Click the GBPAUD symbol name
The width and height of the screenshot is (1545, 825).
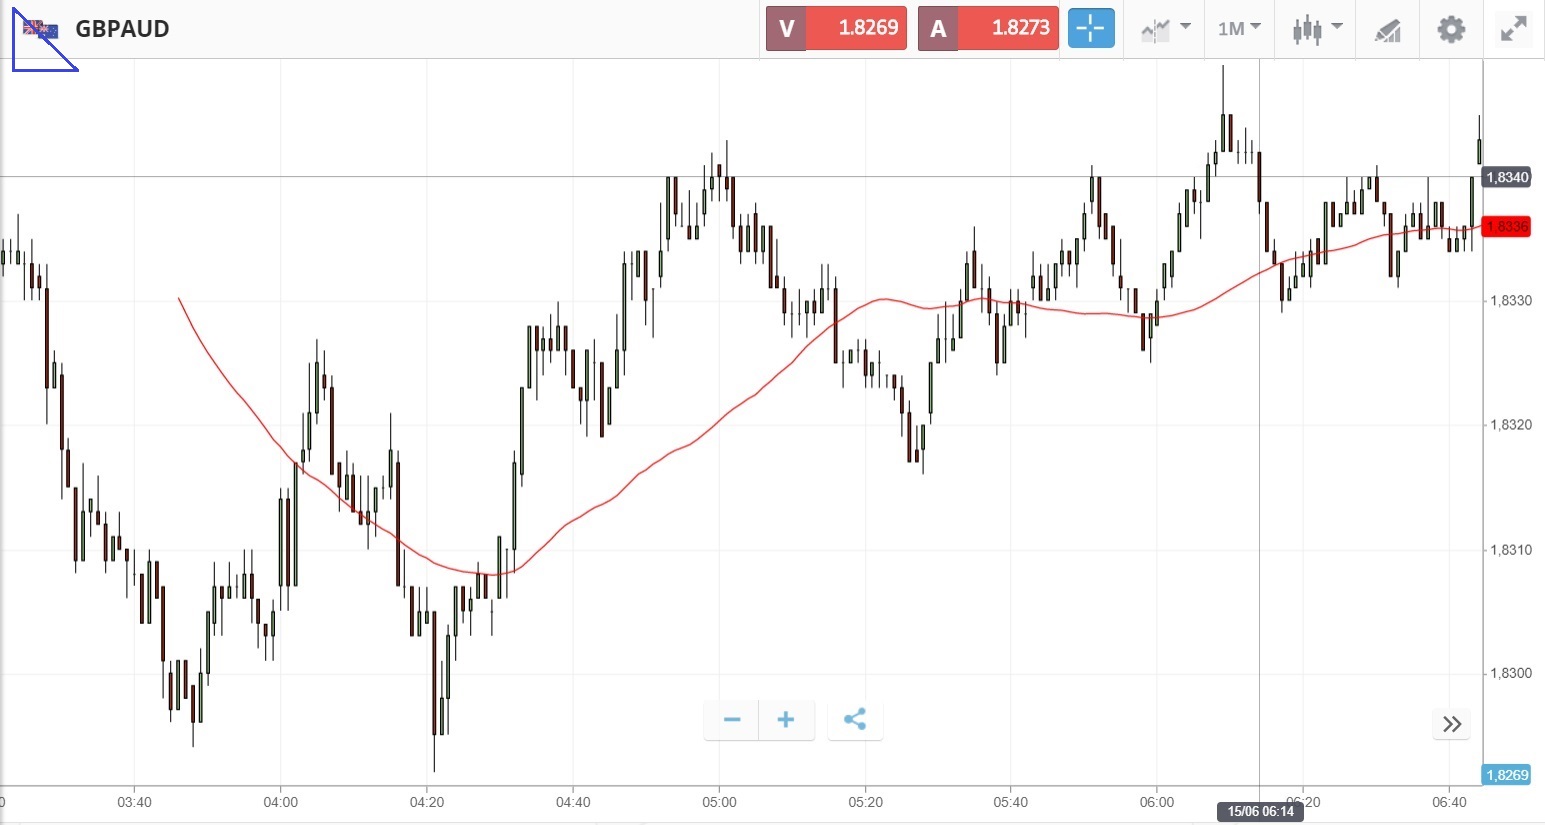coord(122,29)
